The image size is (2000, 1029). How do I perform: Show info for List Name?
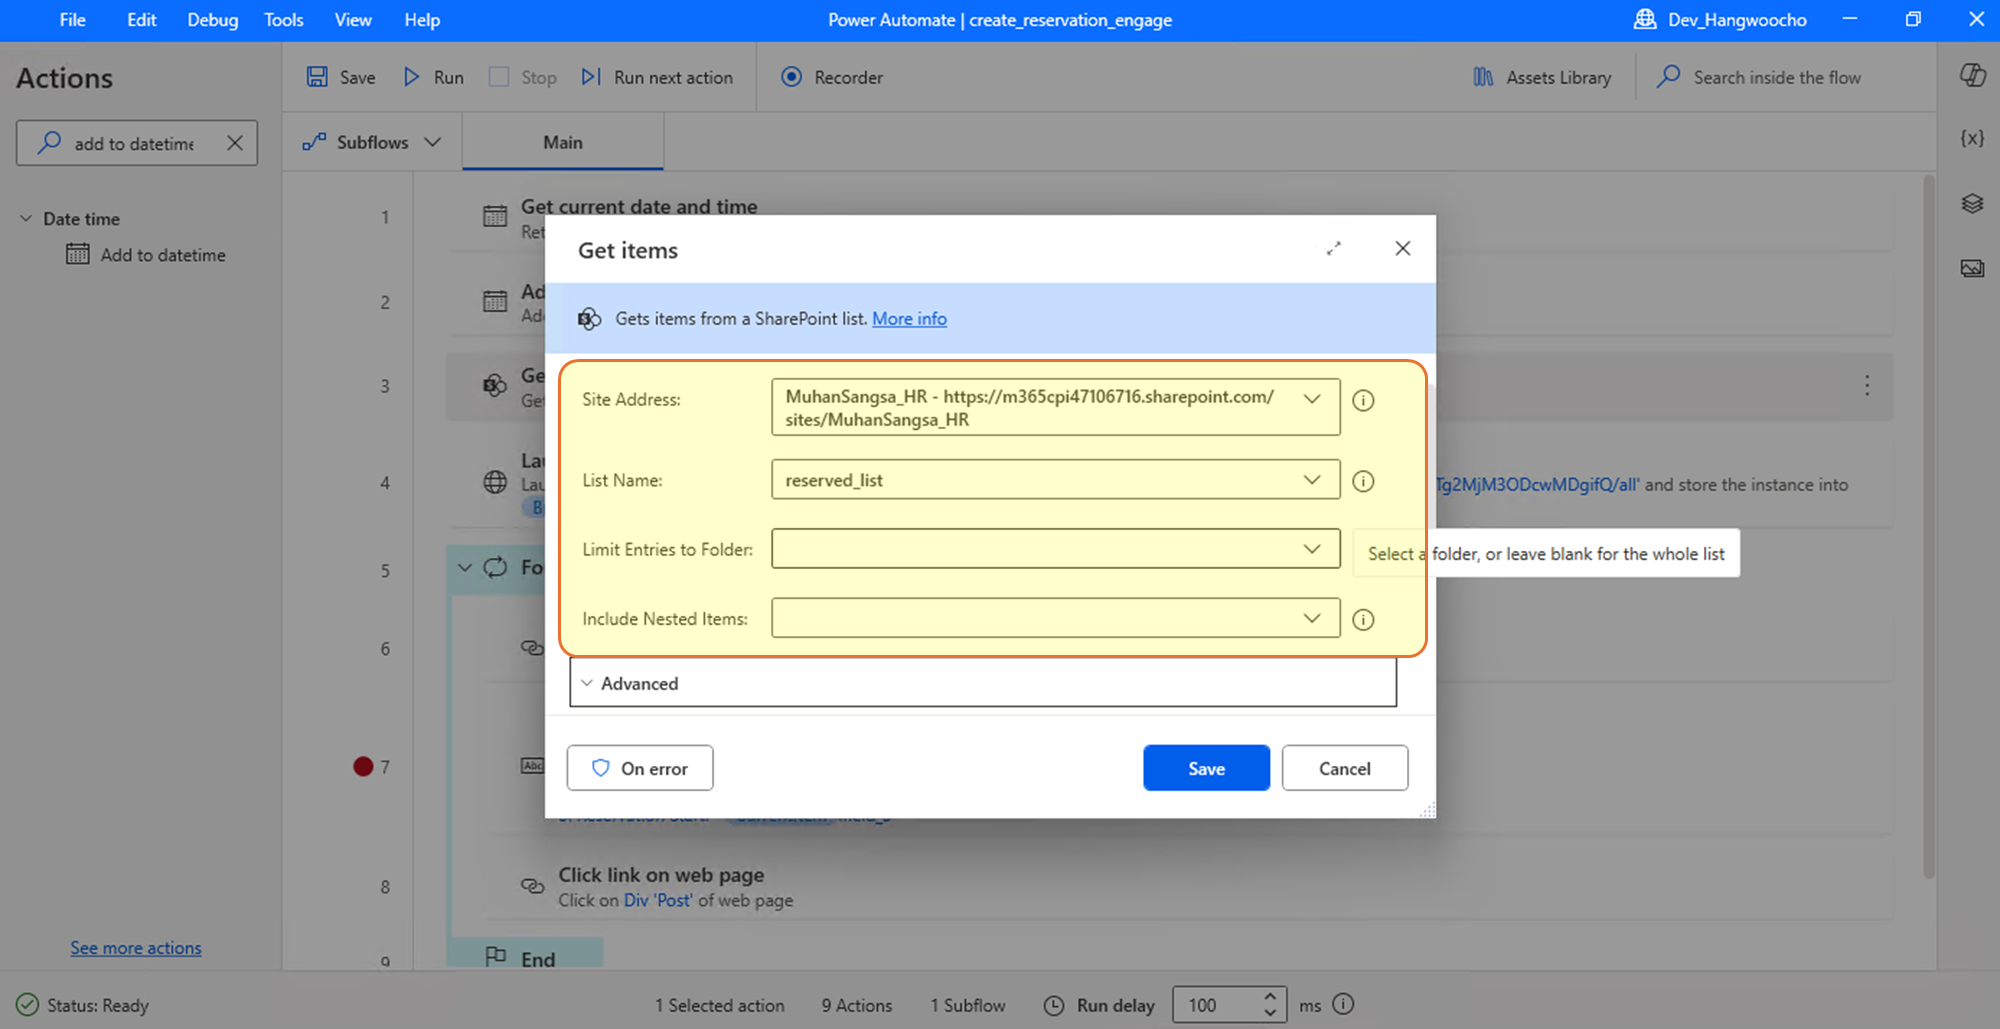tap(1363, 481)
